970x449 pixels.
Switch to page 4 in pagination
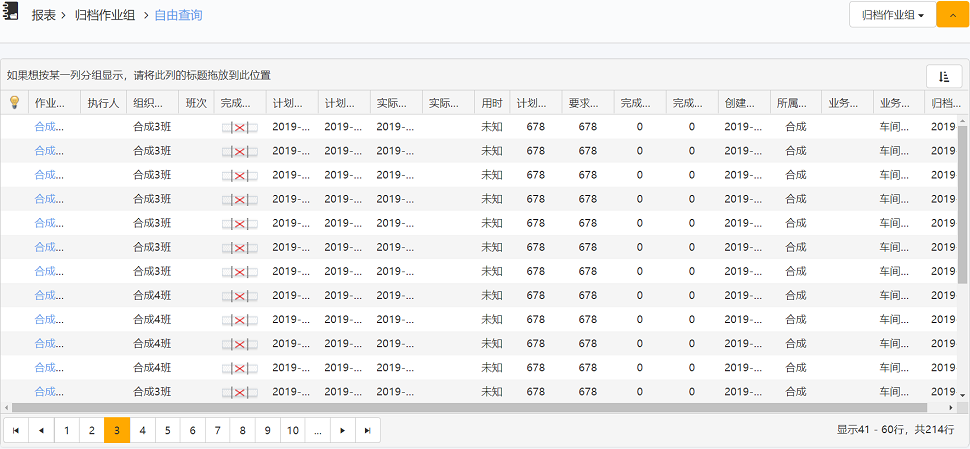pos(142,430)
